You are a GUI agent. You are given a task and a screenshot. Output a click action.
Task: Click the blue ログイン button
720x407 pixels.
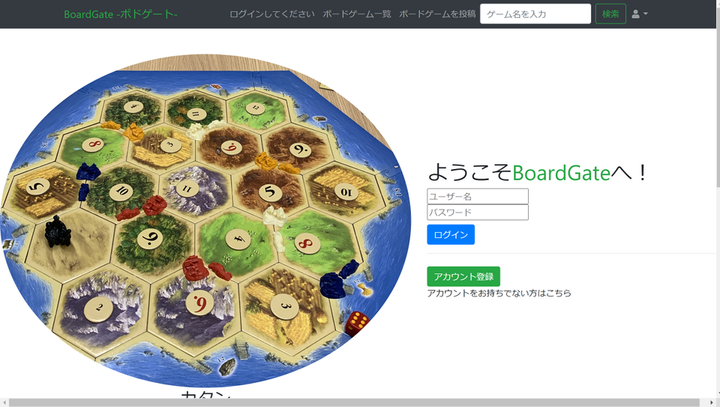[x=450, y=234]
